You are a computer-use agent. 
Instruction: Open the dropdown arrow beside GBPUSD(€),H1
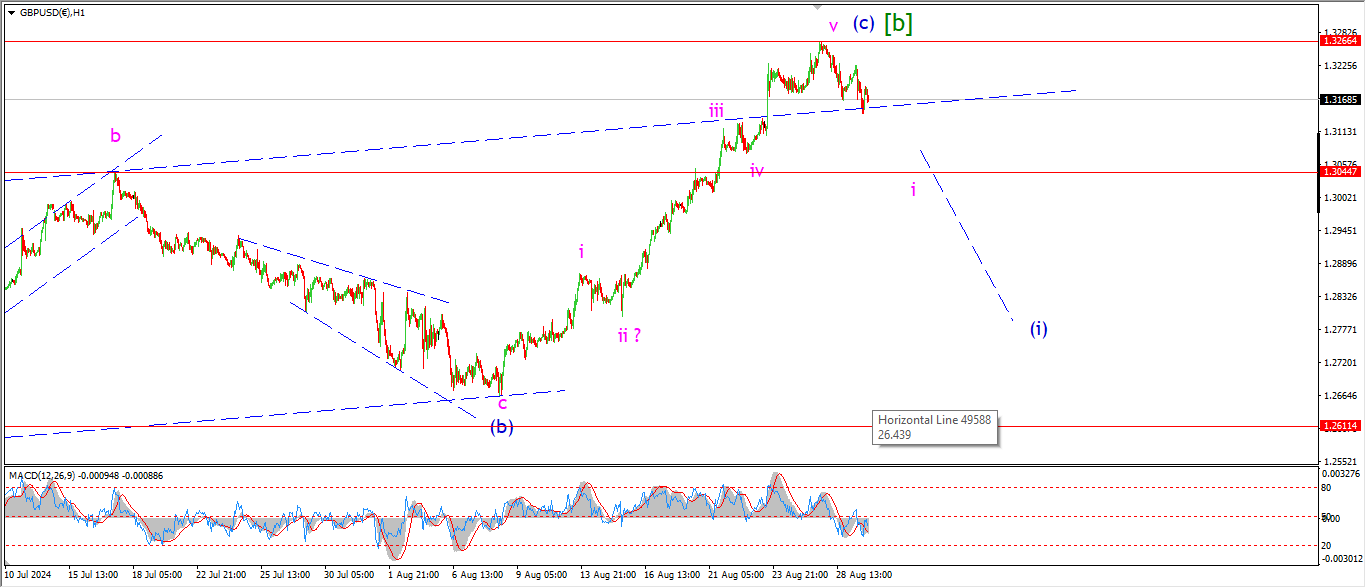(x=11, y=13)
